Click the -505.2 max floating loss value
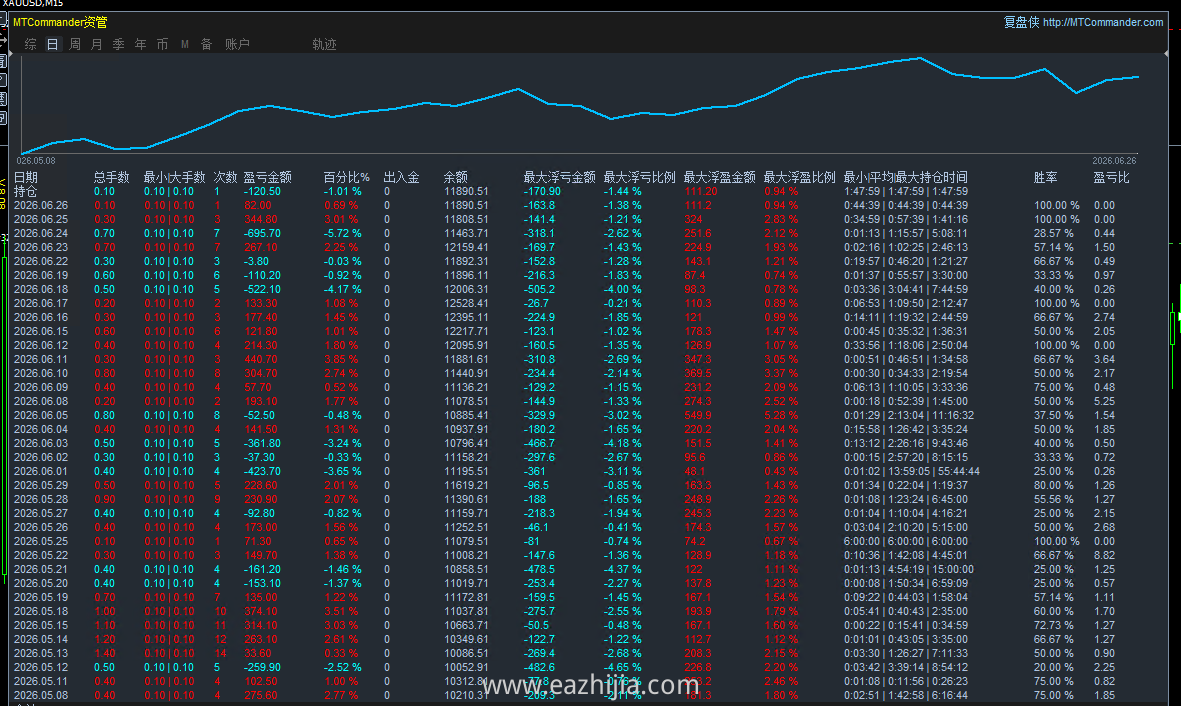1181x706 pixels. tap(539, 289)
